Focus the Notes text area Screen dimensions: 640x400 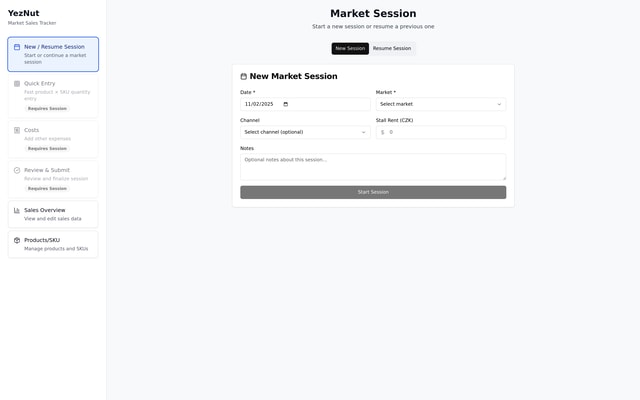372,166
